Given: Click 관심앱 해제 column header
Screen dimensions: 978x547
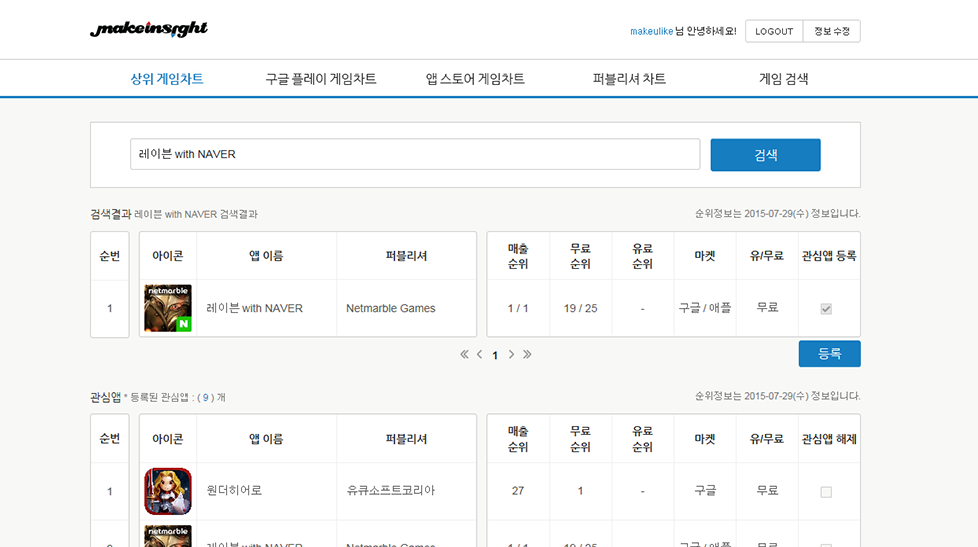Looking at the screenshot, I should (829, 439).
